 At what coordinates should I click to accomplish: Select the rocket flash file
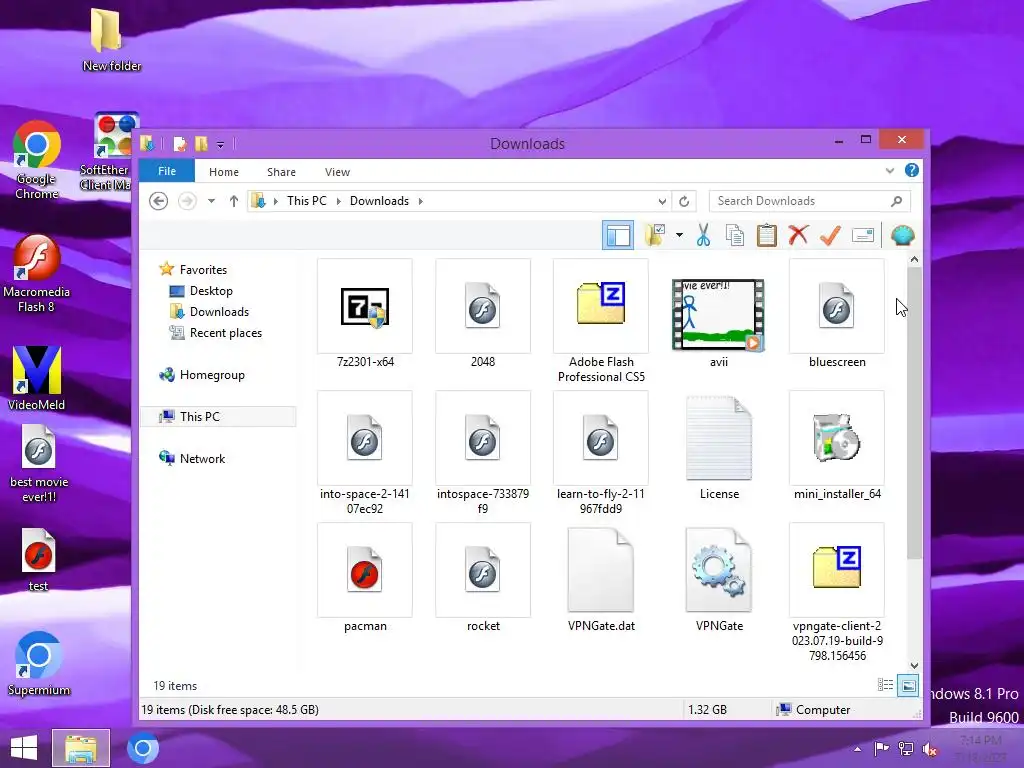point(483,578)
